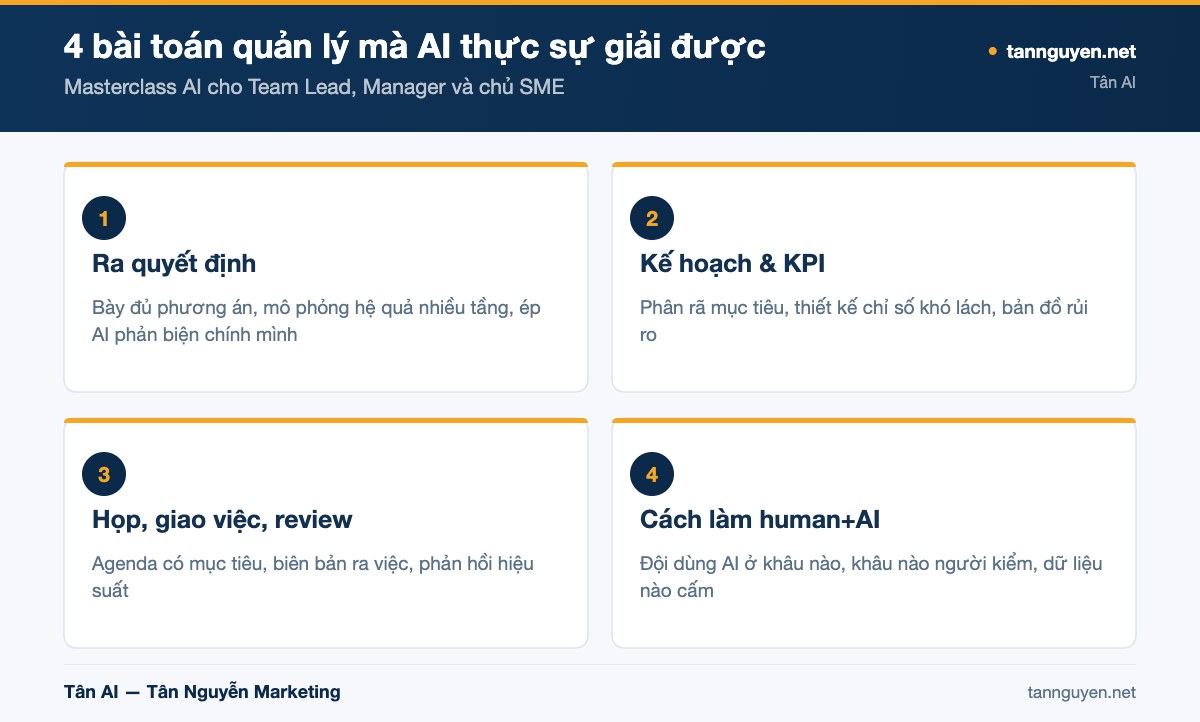
Task: Open tannguyen.net link in header
Action: tap(1071, 52)
